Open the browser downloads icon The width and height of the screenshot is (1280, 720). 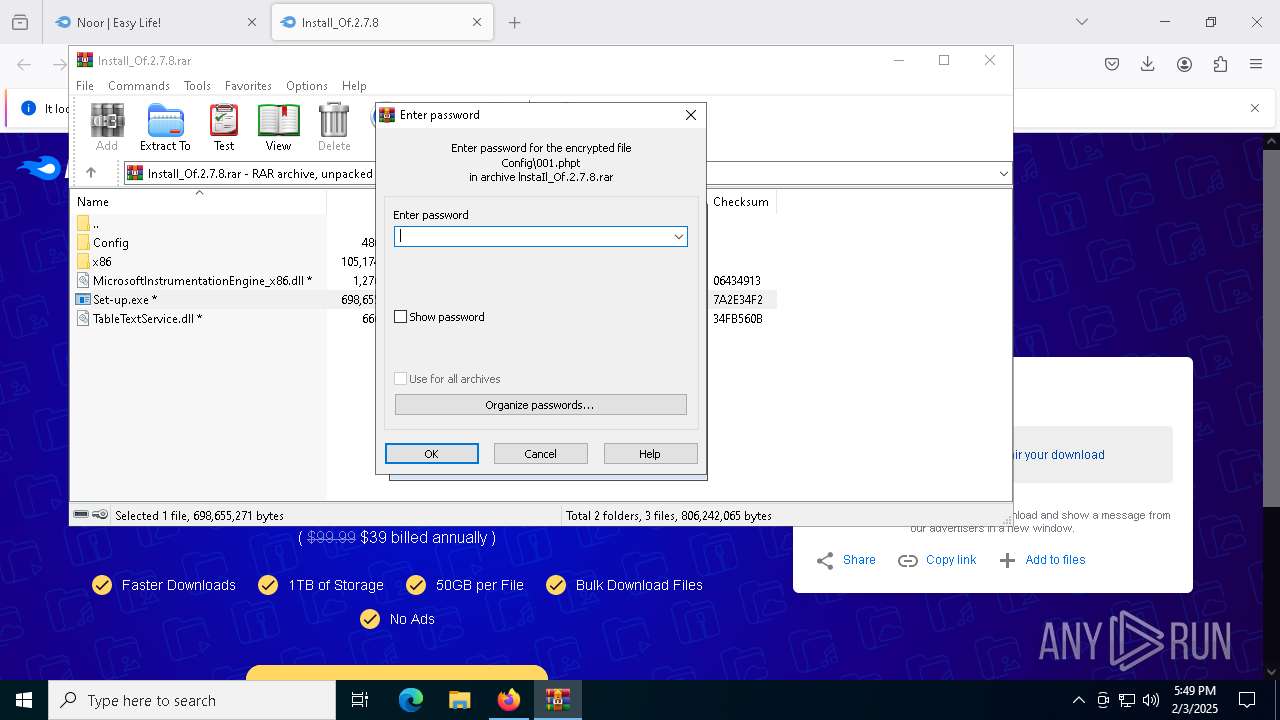1148,64
